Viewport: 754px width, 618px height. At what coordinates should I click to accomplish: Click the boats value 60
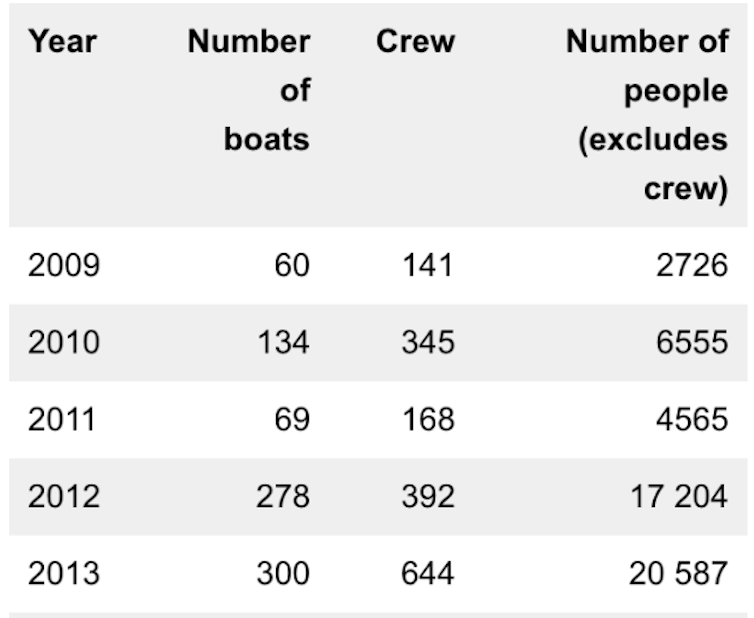(292, 265)
